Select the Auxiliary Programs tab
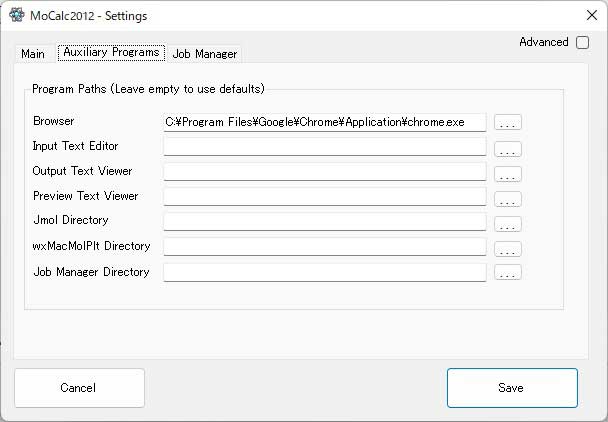This screenshot has height=422, width=608. click(x=111, y=52)
